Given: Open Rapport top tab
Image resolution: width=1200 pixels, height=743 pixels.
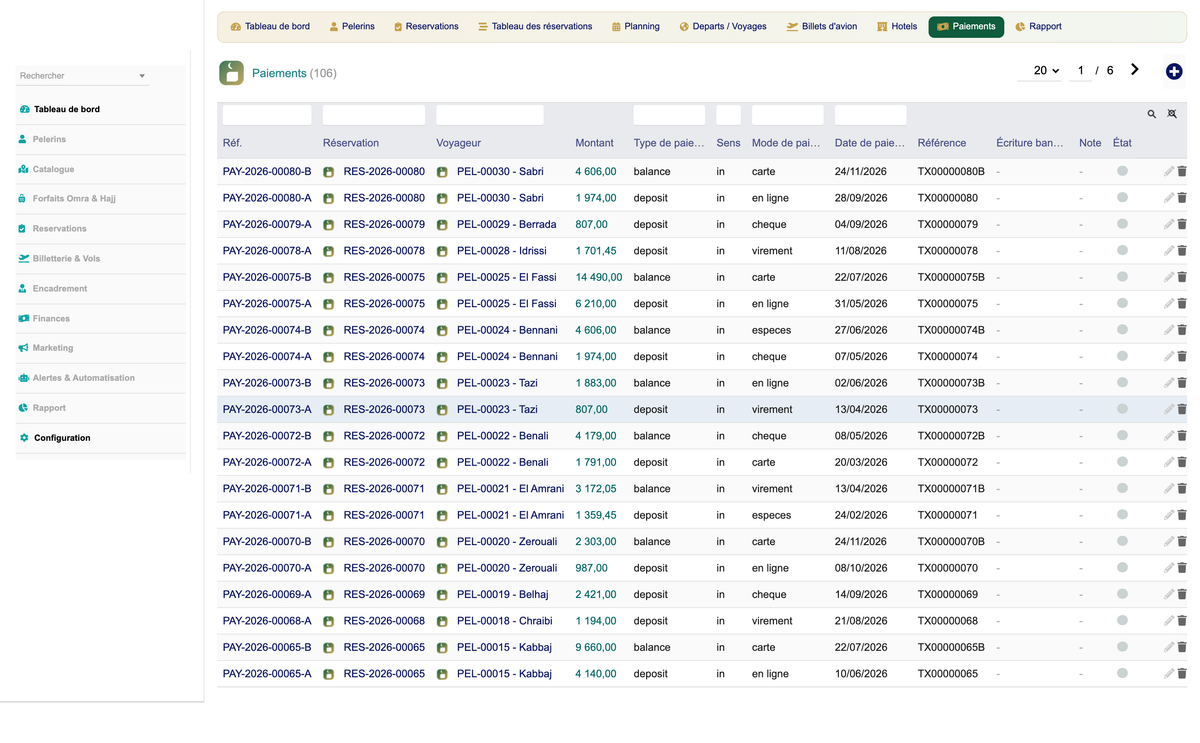Looking at the screenshot, I should point(1038,27).
